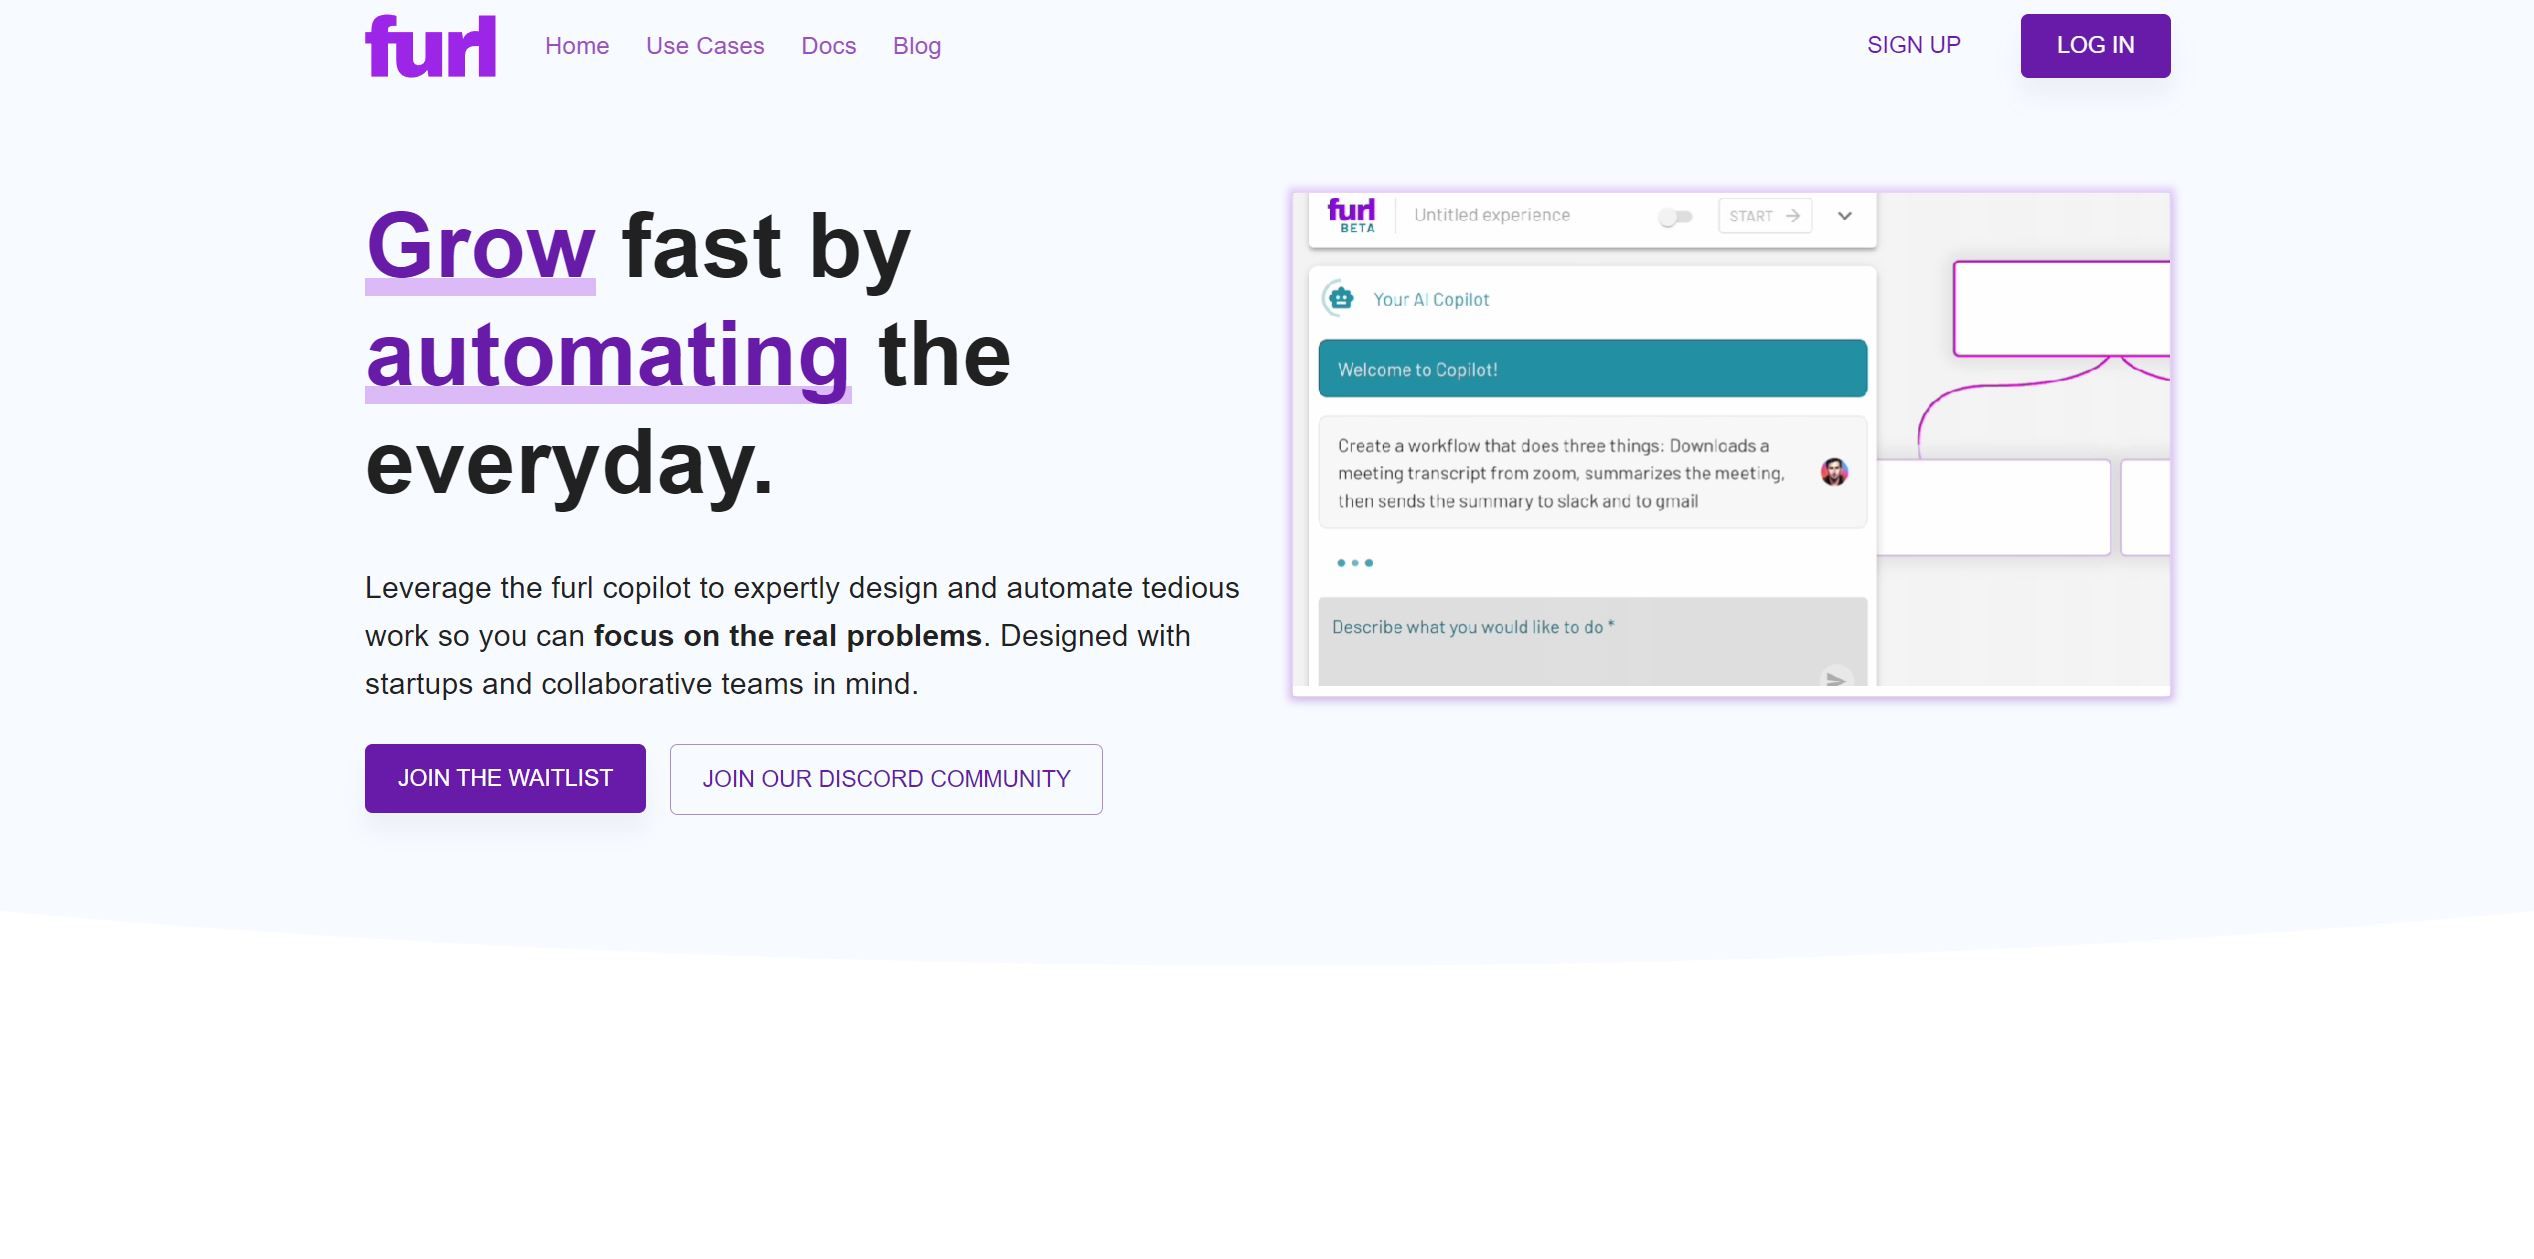
Task: Click the robot icon beside Your AI Copilot
Action: click(1339, 298)
